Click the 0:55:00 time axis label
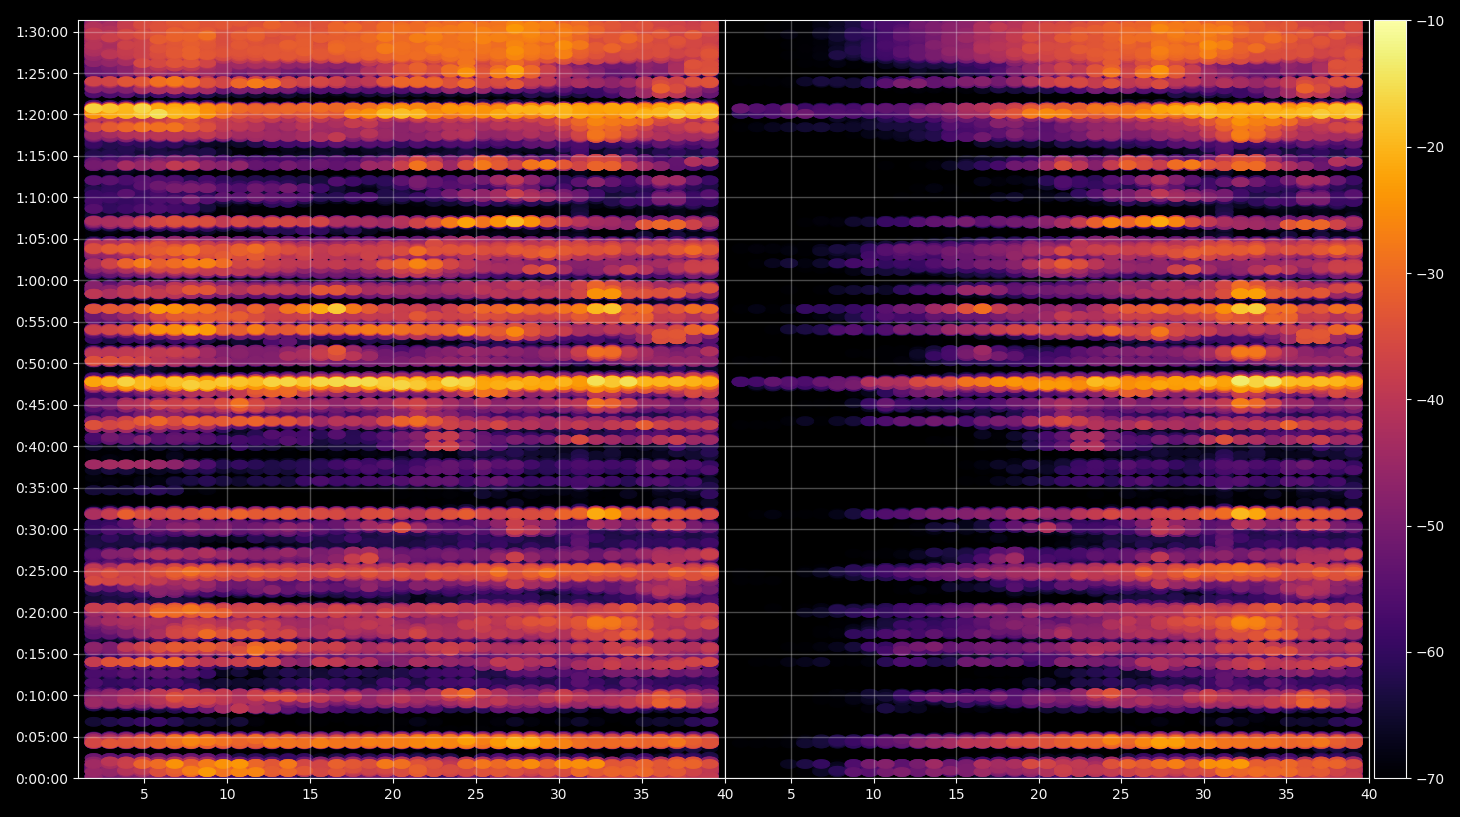 [42, 322]
